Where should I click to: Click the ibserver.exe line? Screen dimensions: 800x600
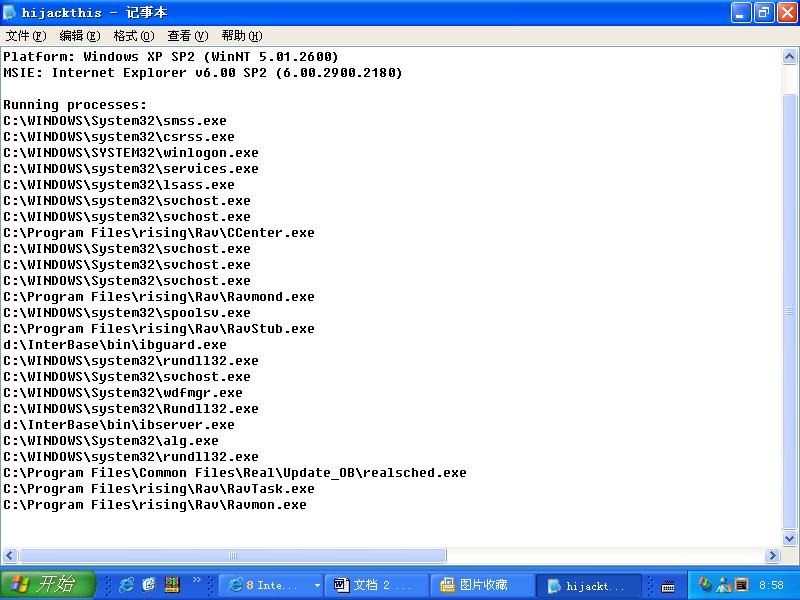point(119,424)
